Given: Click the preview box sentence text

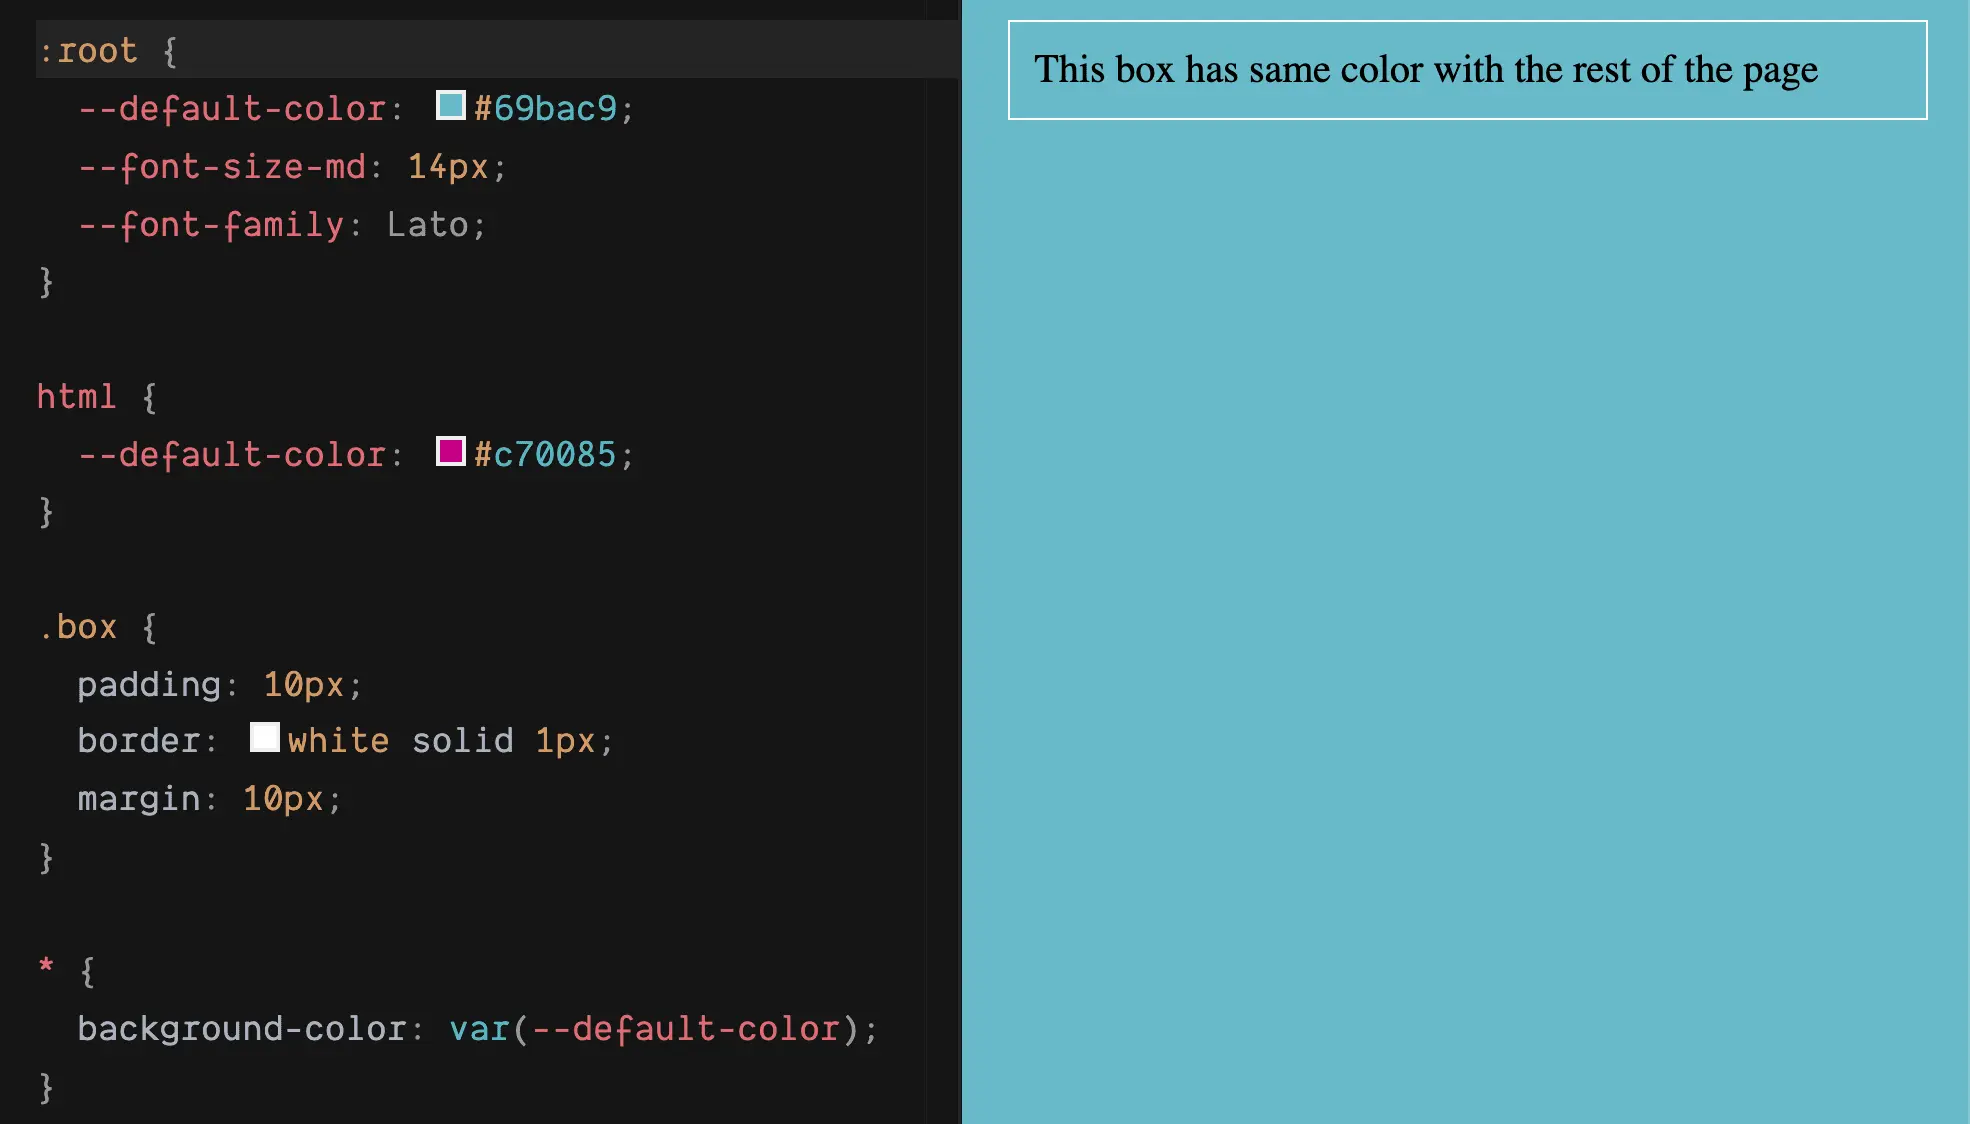Looking at the screenshot, I should [x=1425, y=69].
